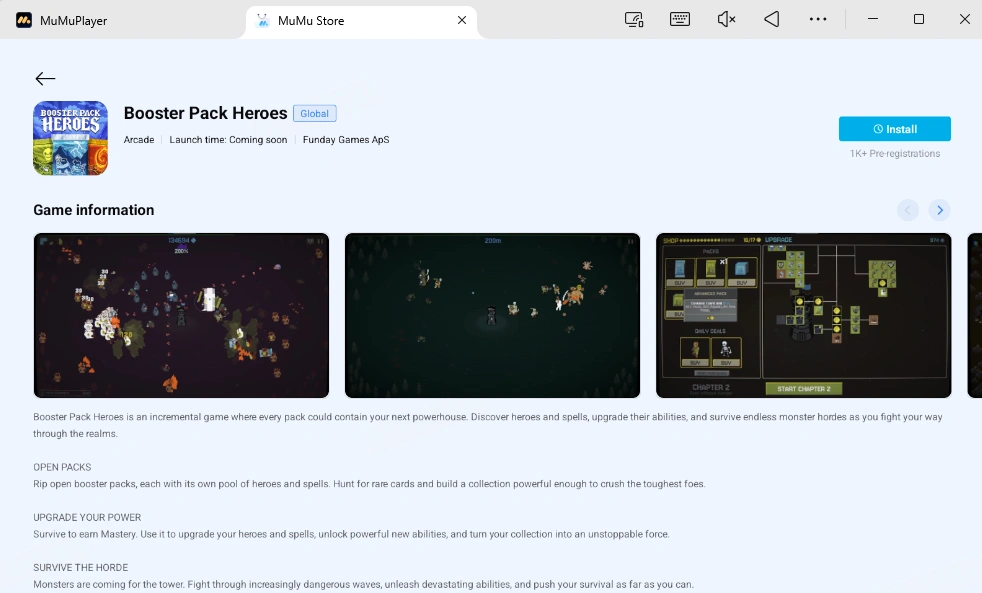The image size is (982, 593).
Task: Show previous screenshots with left chevron
Action: [x=907, y=210]
